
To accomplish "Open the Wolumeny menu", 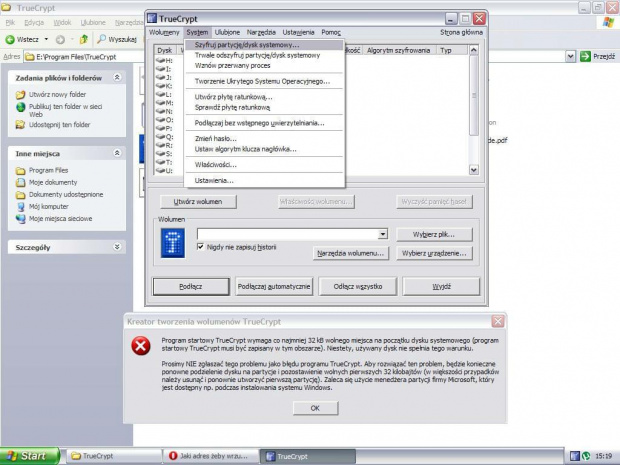I will [x=164, y=32].
